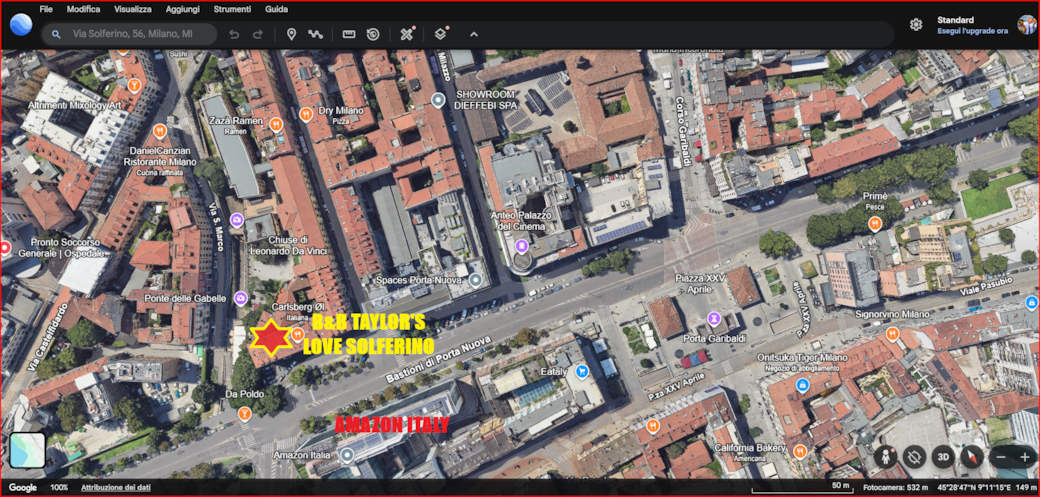
Task: Open the map style thumbnail
Action: point(27,451)
